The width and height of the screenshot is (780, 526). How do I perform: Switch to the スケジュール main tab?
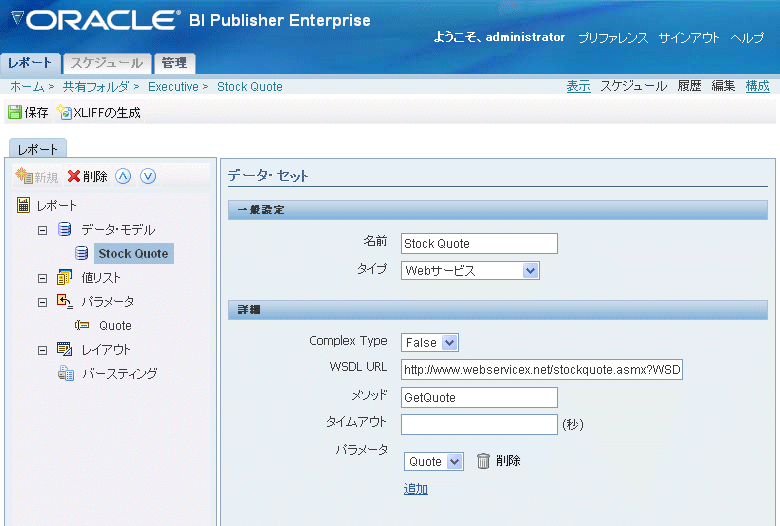click(107, 63)
